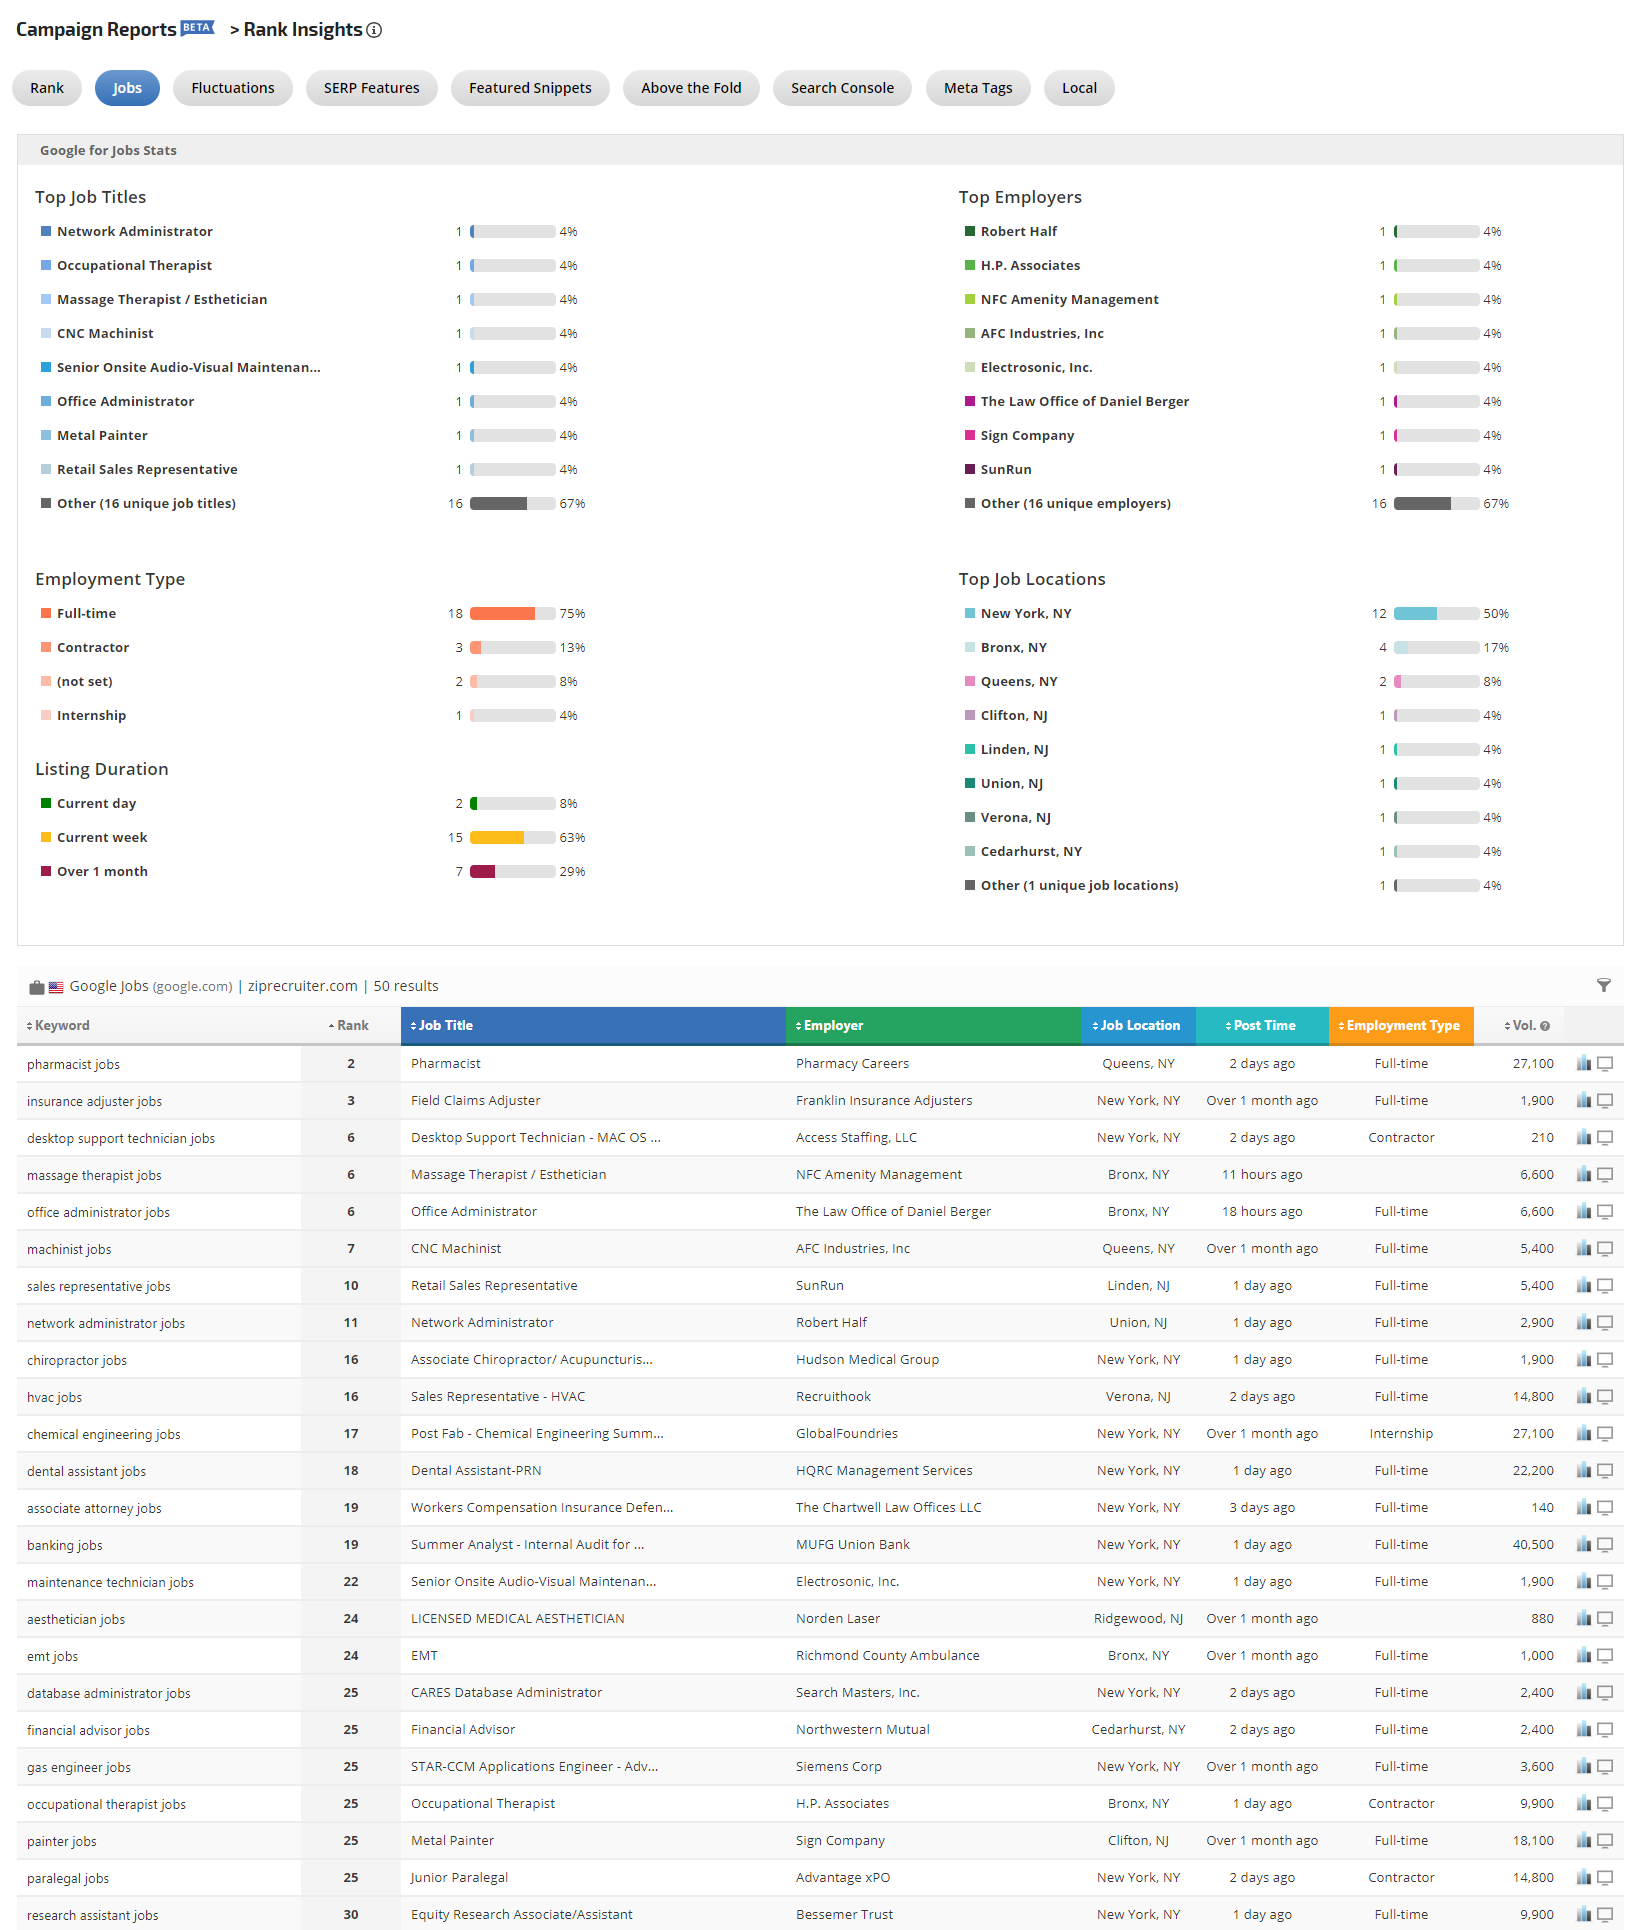
Task: Click the employer 'Northwestern Mutual'
Action: 863,1729
